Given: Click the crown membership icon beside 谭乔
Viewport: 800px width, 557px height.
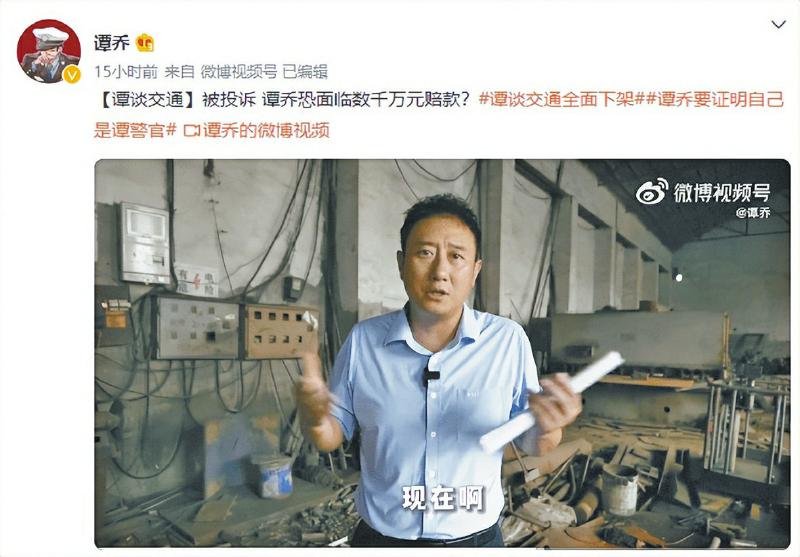Looking at the screenshot, I should (x=145, y=43).
